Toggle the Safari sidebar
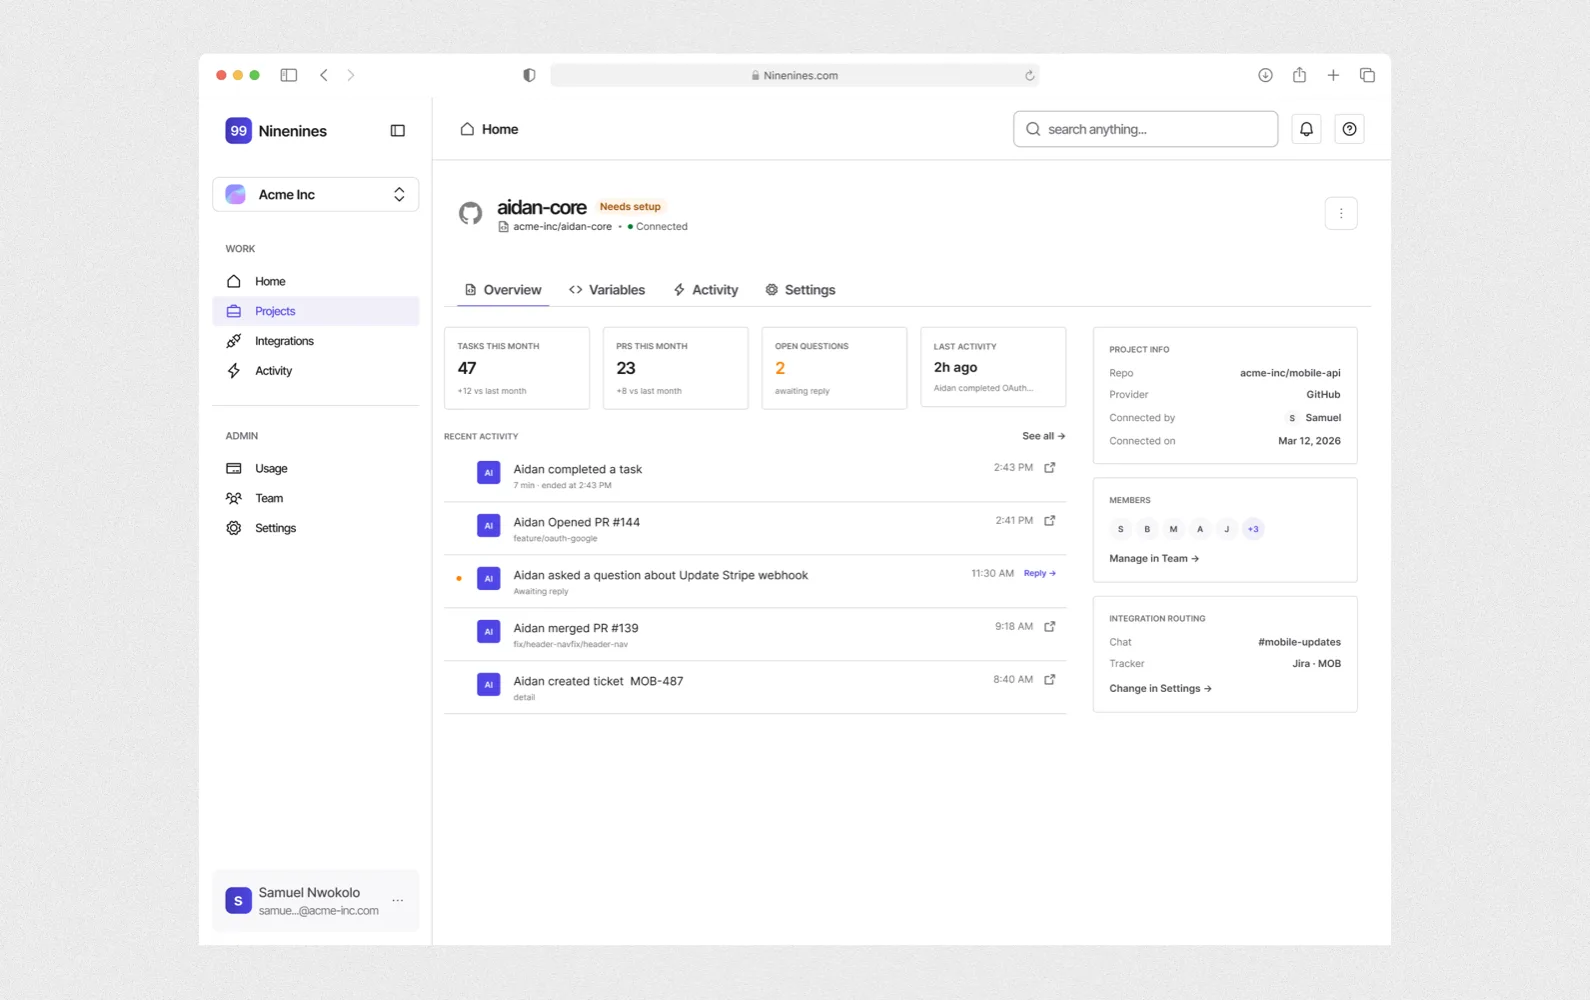The image size is (1590, 1000). [289, 75]
